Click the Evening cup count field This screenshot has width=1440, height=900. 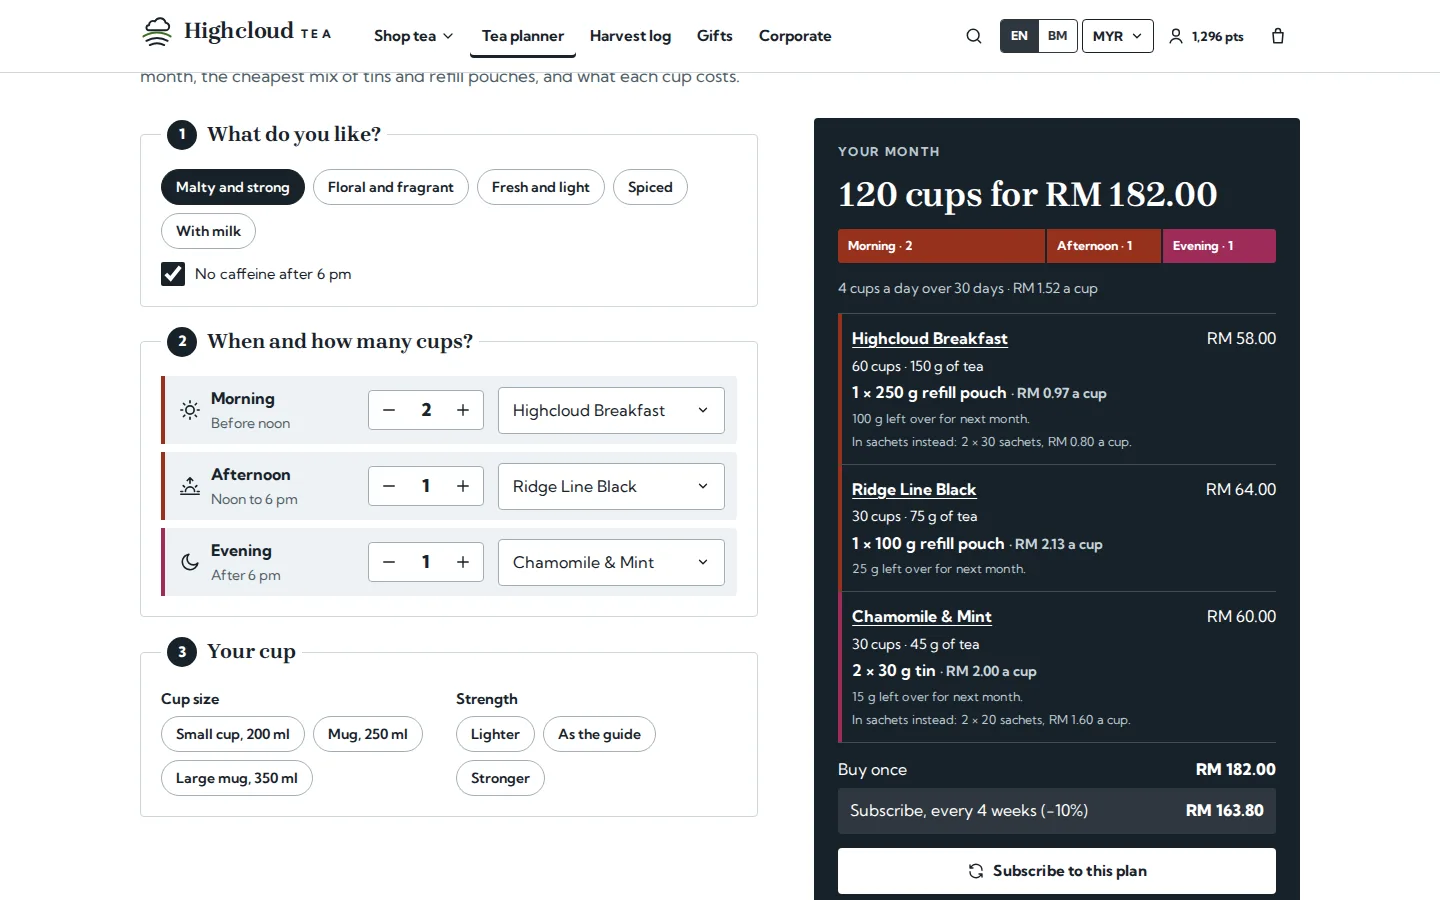pyautogui.click(x=426, y=562)
